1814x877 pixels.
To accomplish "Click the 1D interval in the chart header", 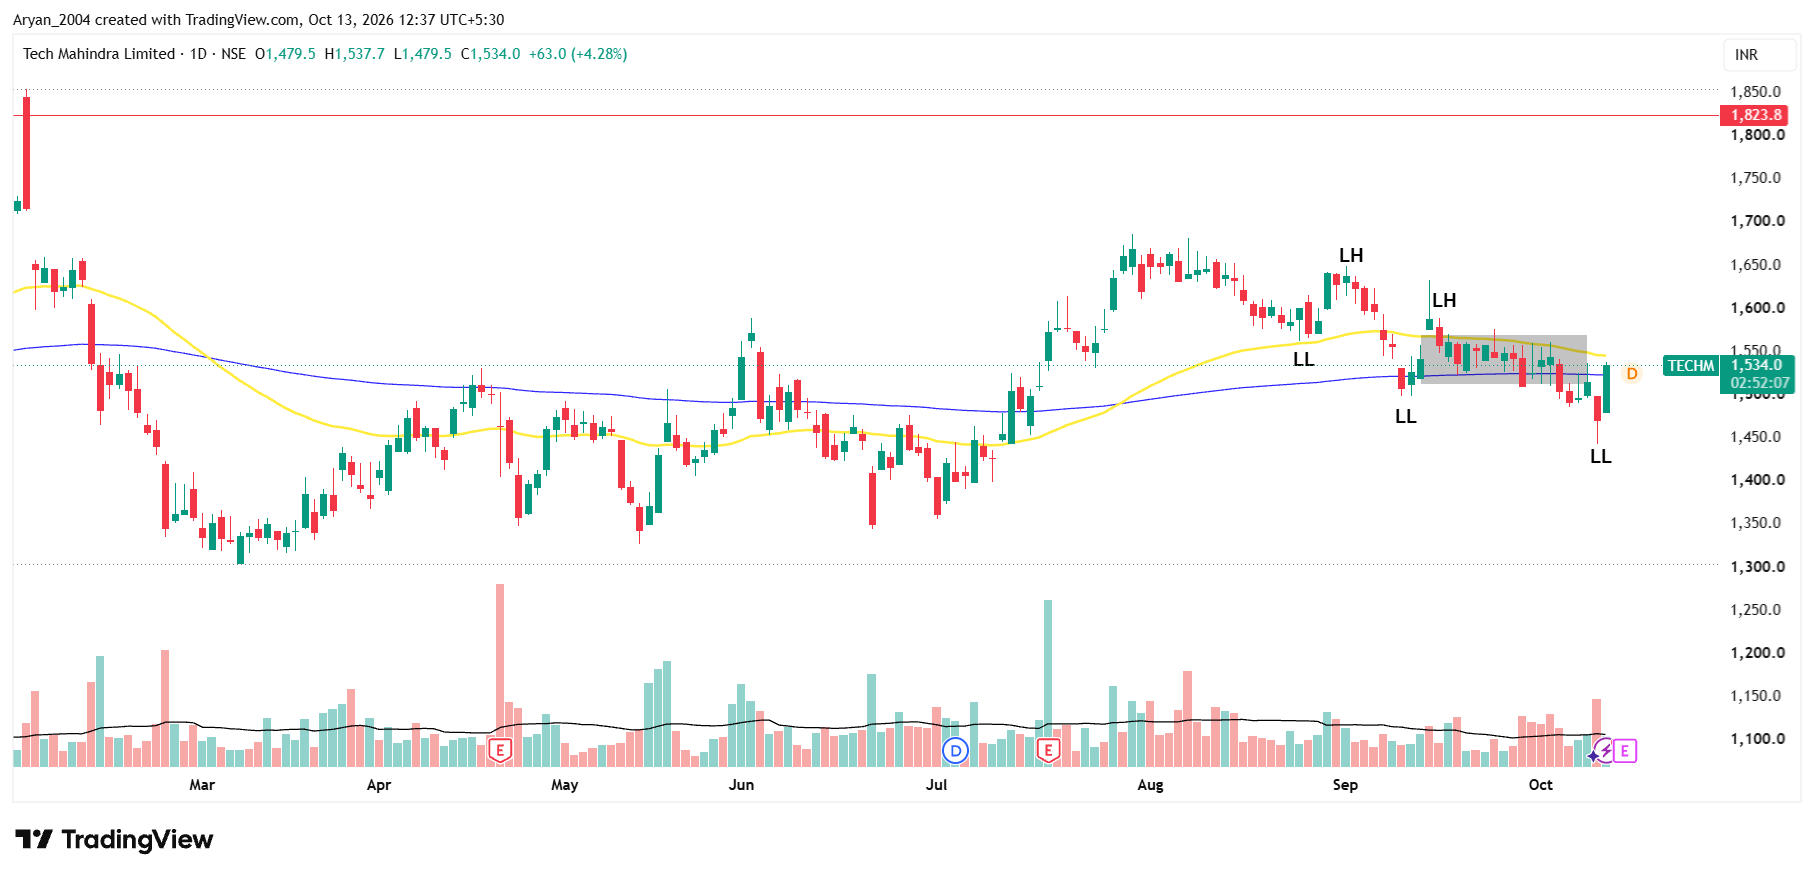I will click(x=198, y=54).
